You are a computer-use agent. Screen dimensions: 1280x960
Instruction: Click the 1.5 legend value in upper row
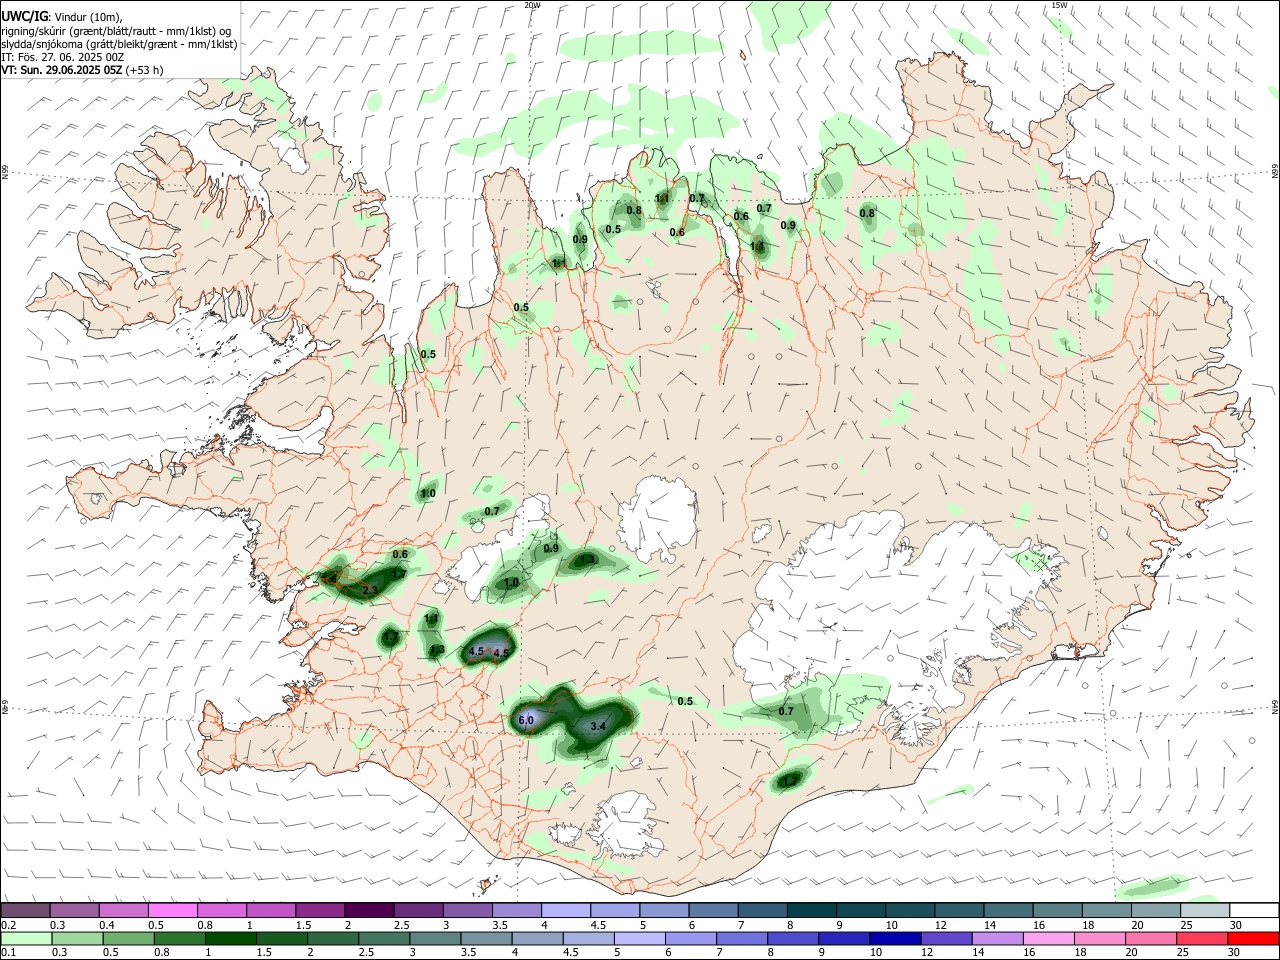(302, 925)
